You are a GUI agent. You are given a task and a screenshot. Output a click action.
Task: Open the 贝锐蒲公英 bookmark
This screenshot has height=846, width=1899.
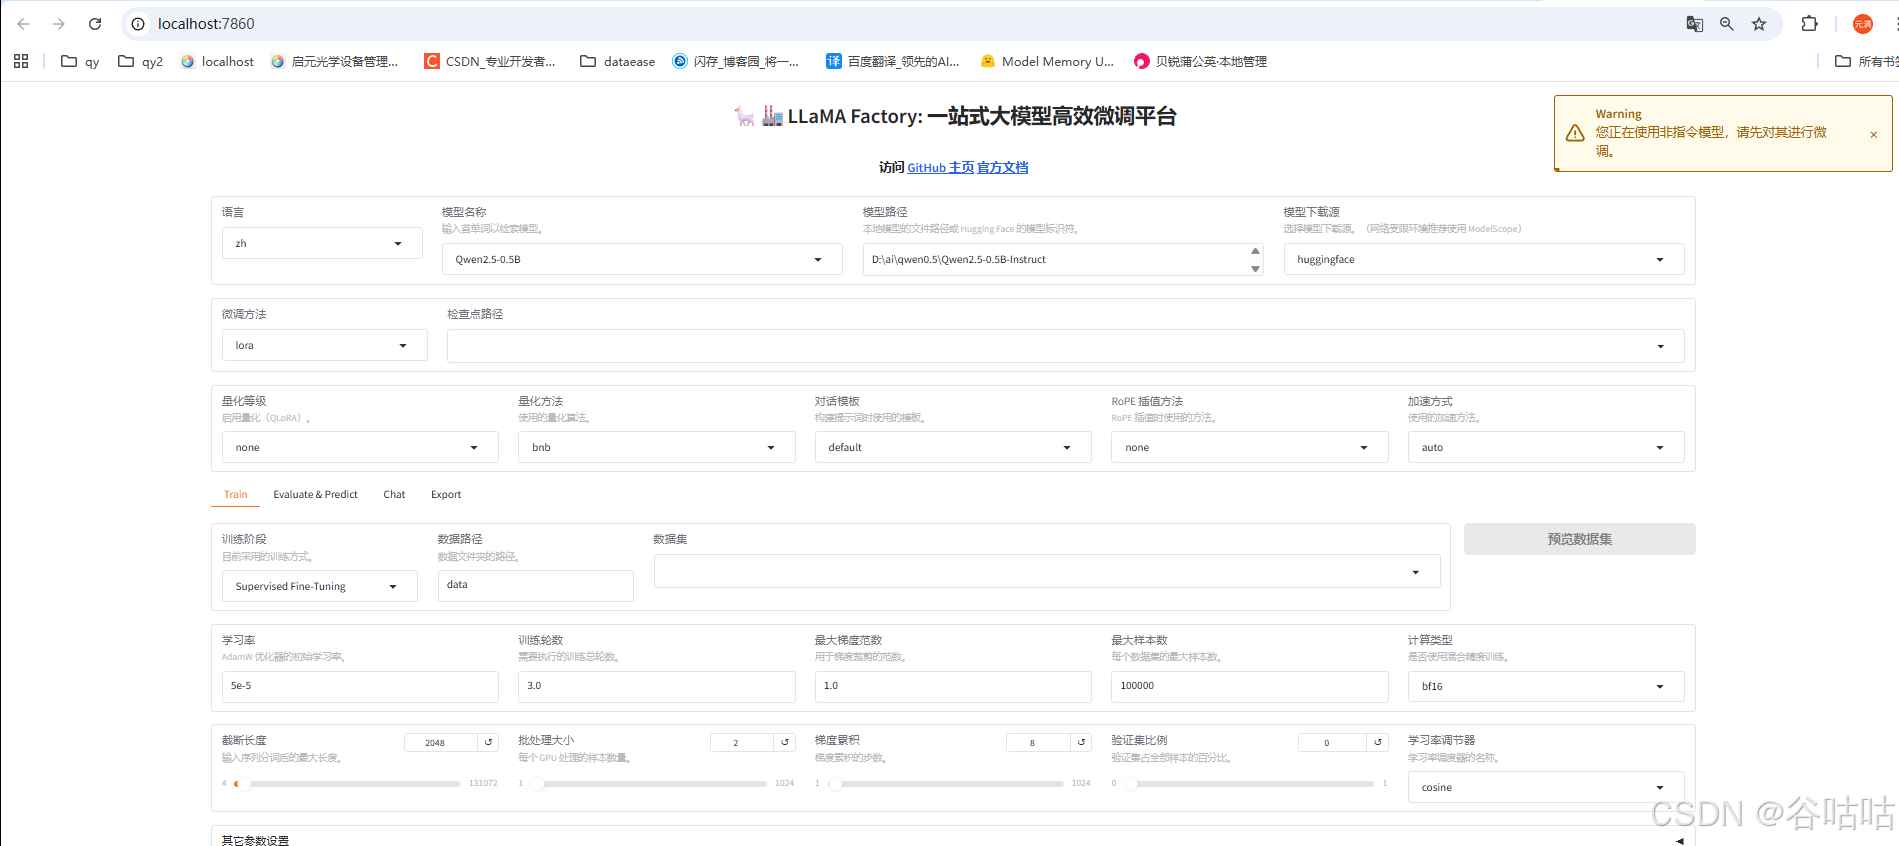[1200, 61]
